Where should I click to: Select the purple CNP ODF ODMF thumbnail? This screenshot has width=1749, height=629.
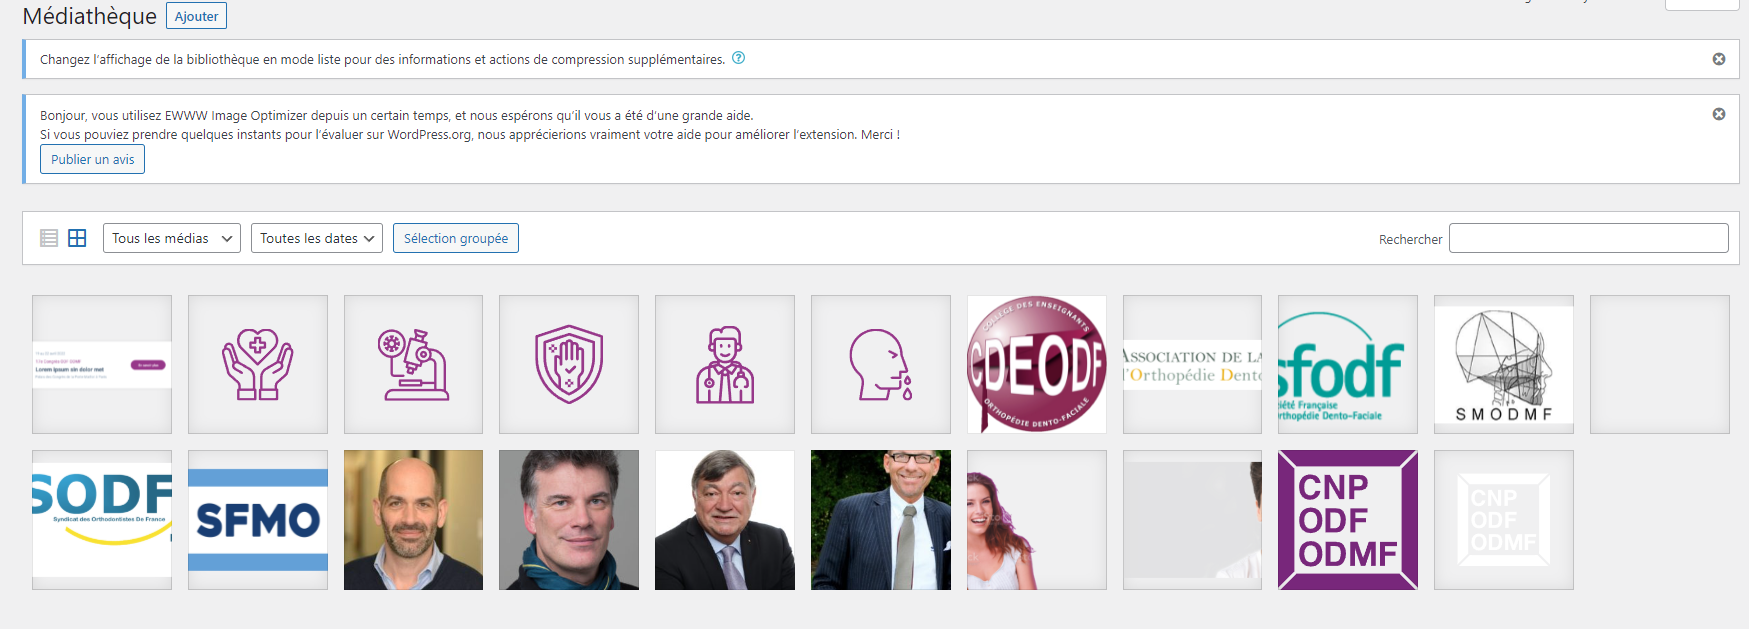[x=1347, y=519]
